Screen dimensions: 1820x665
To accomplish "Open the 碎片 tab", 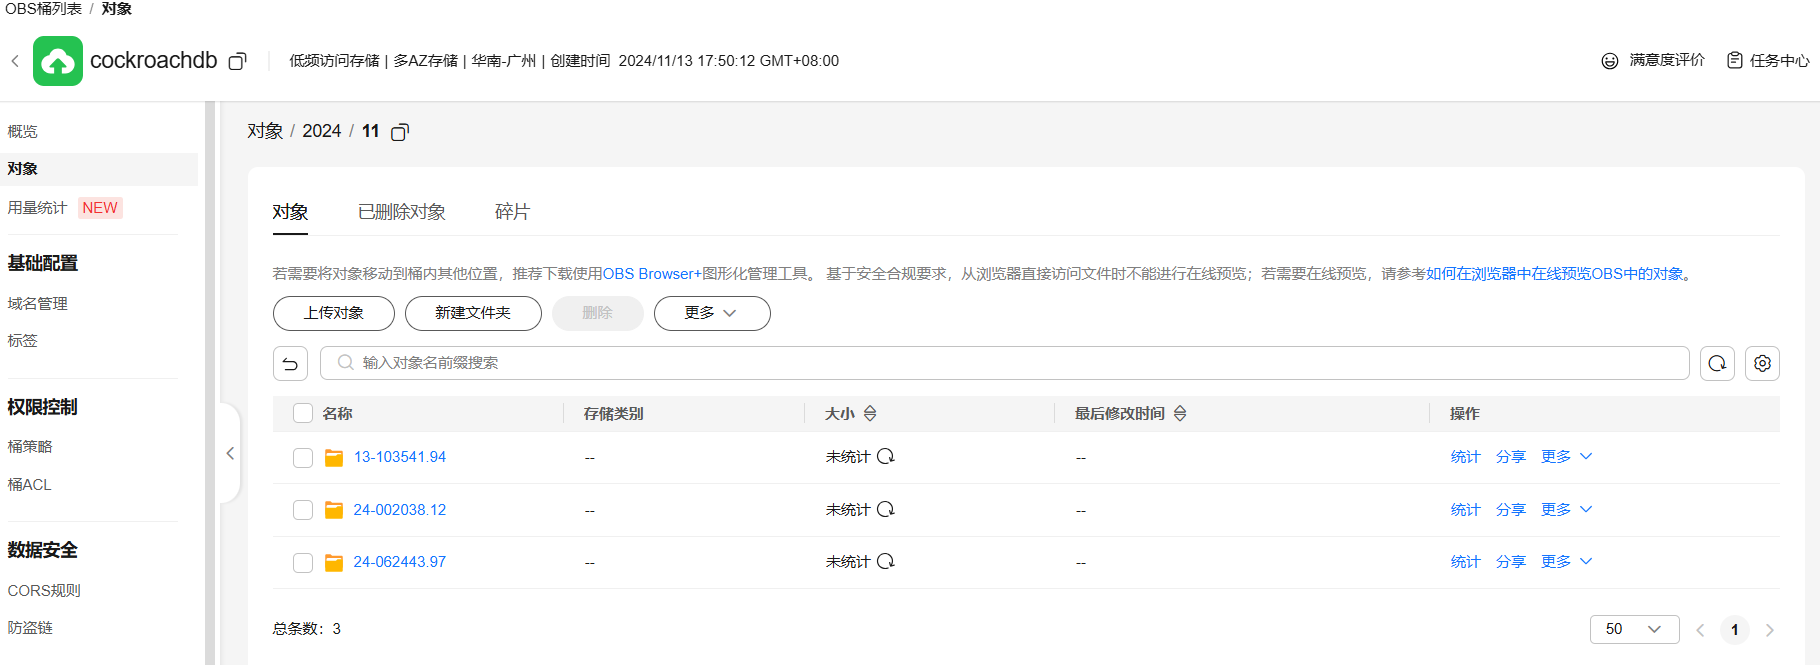I will 512,212.
